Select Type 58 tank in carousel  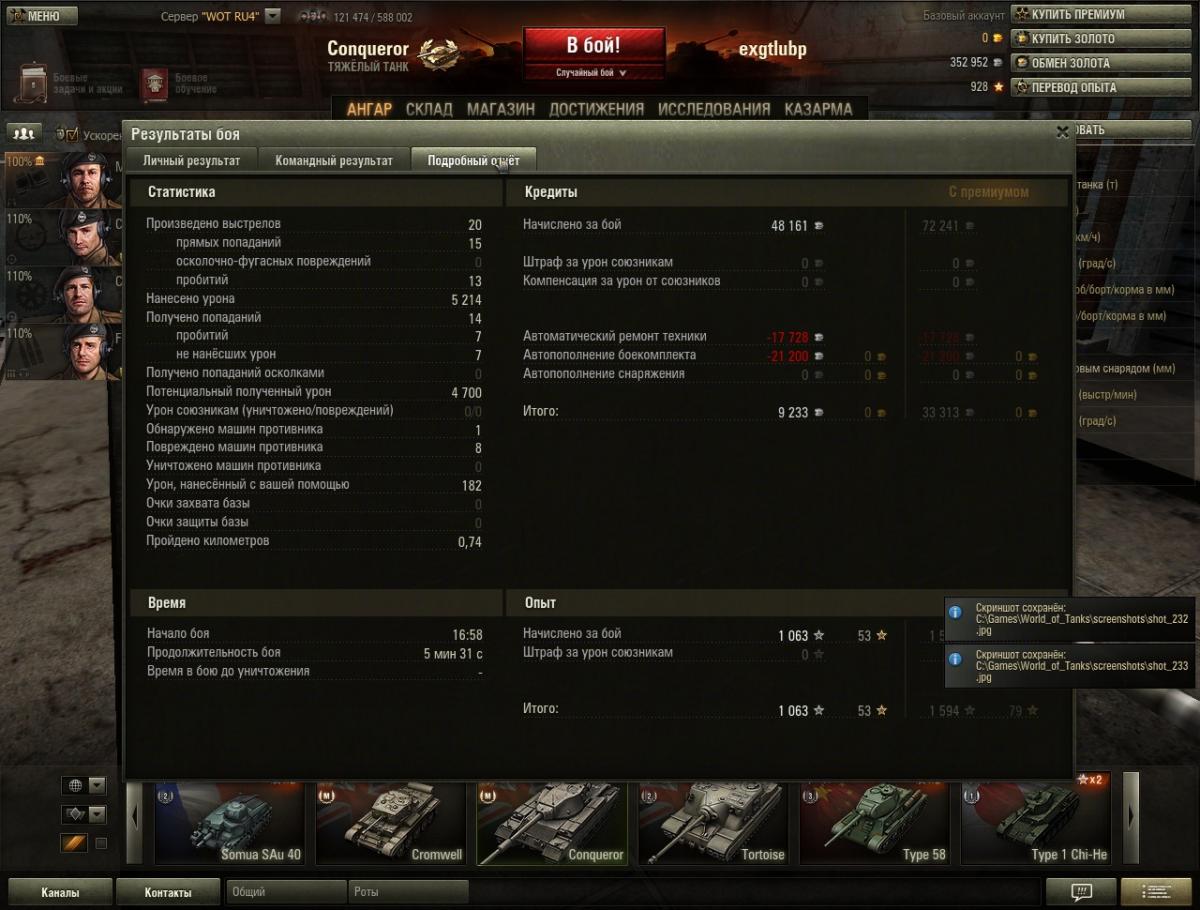click(875, 824)
